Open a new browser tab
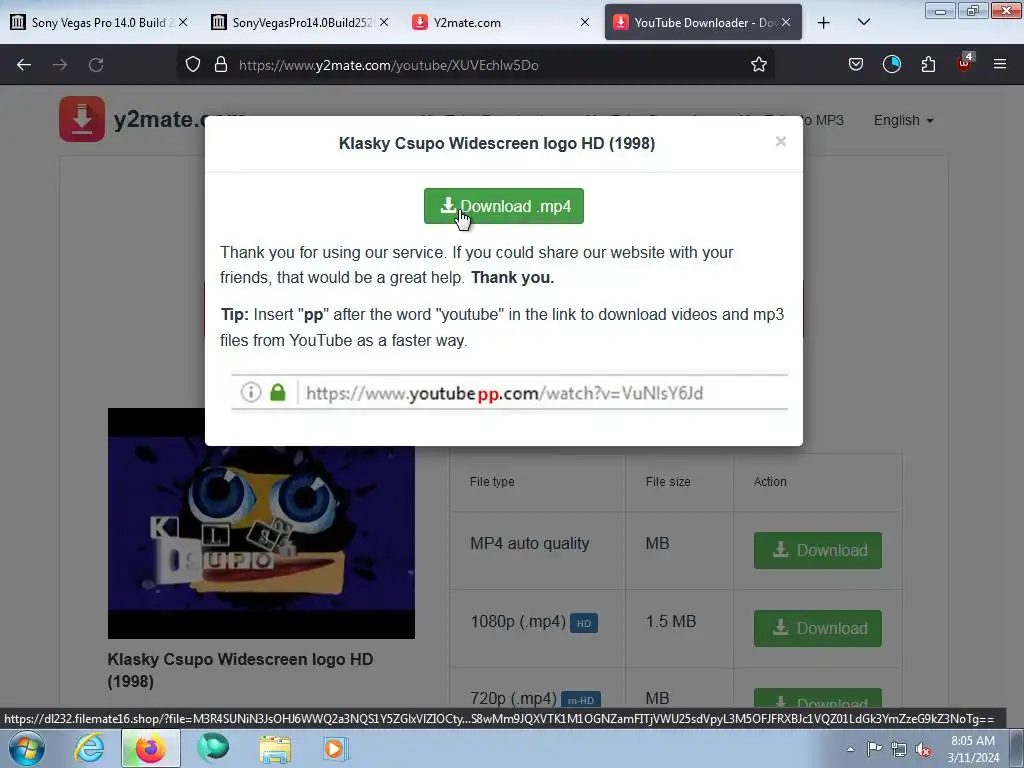This screenshot has width=1024, height=768. pos(824,23)
